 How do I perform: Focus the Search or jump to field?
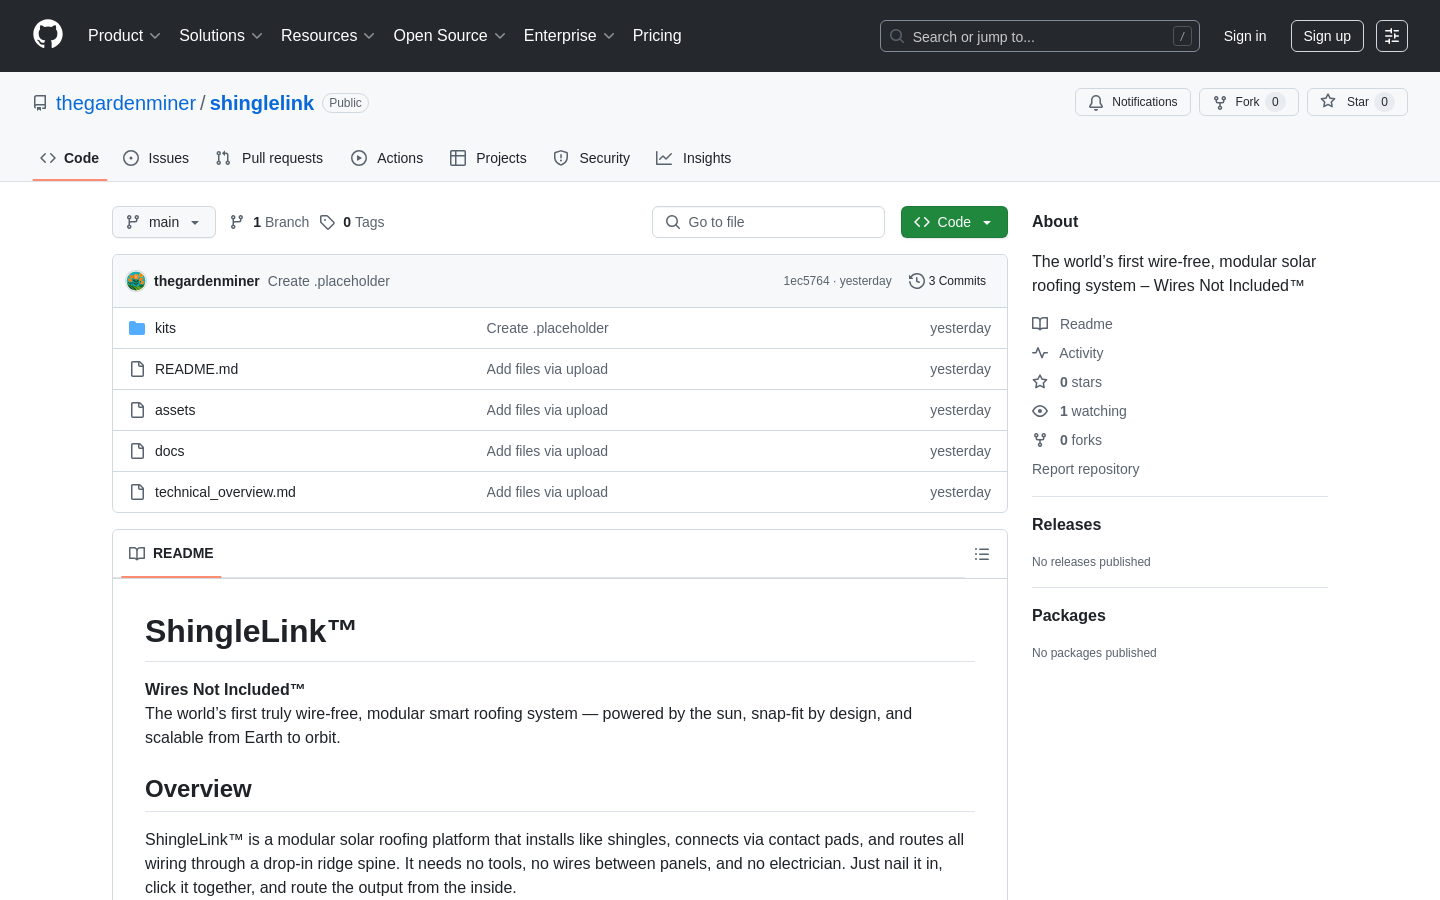click(x=1040, y=36)
